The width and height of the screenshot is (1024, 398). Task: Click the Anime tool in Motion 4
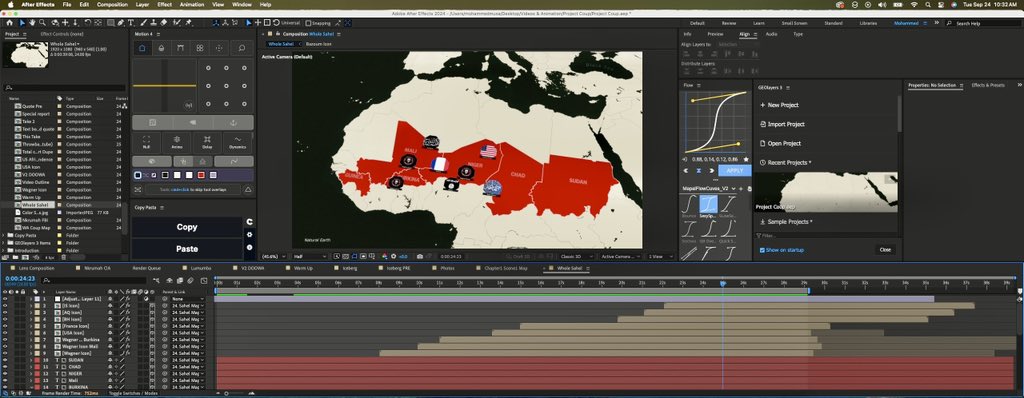[177, 142]
